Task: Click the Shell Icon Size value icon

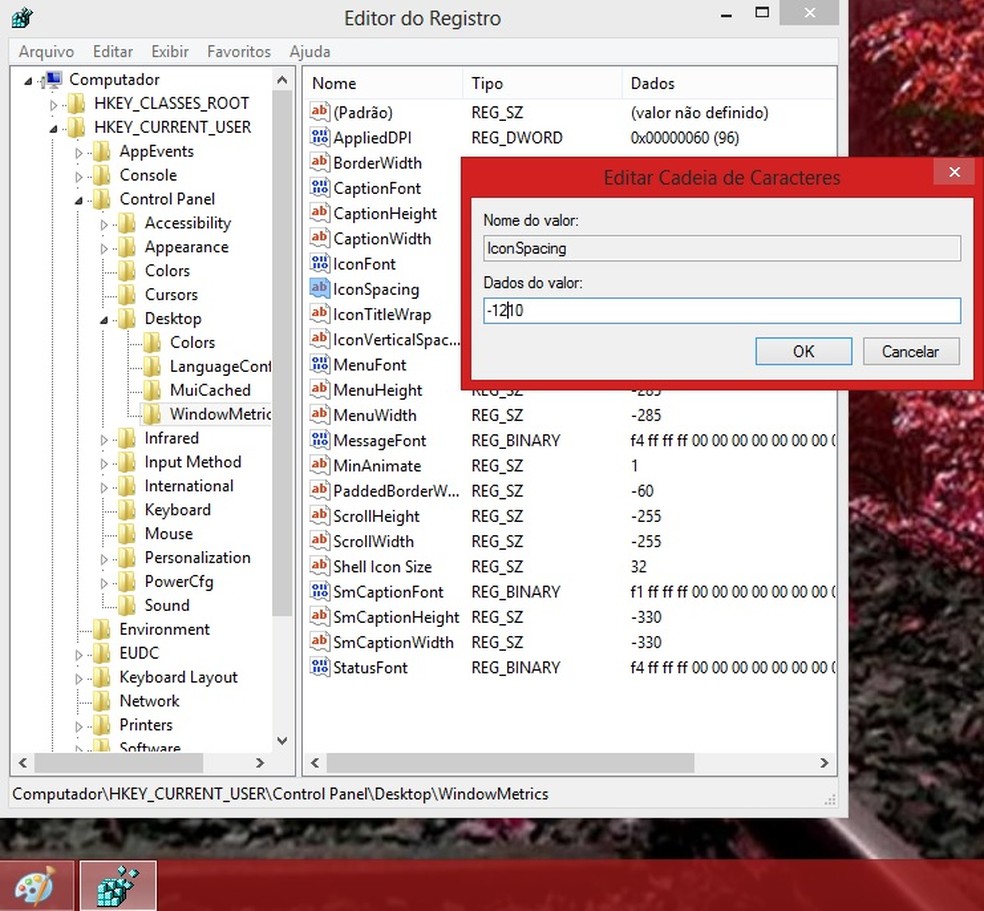Action: pyautogui.click(x=319, y=566)
